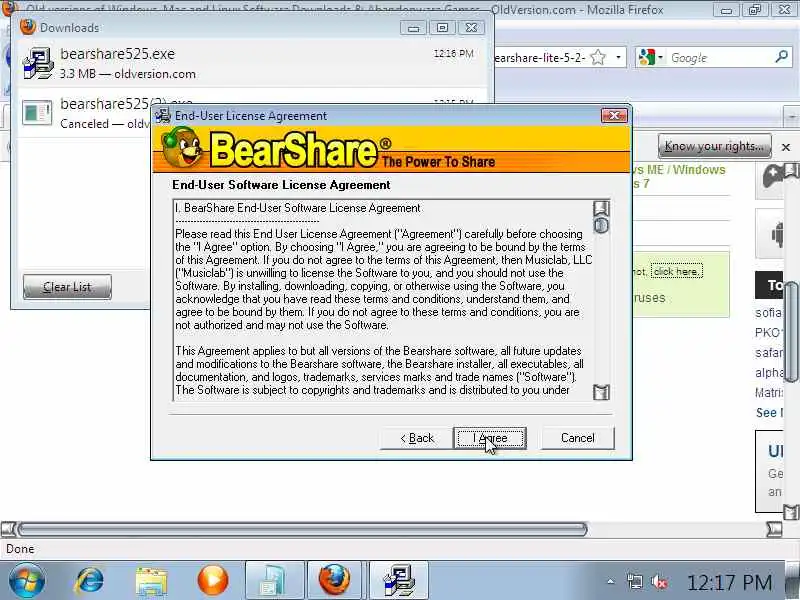Select the canceled bearshare525 download icon
This screenshot has height=600, width=800.
(37, 113)
